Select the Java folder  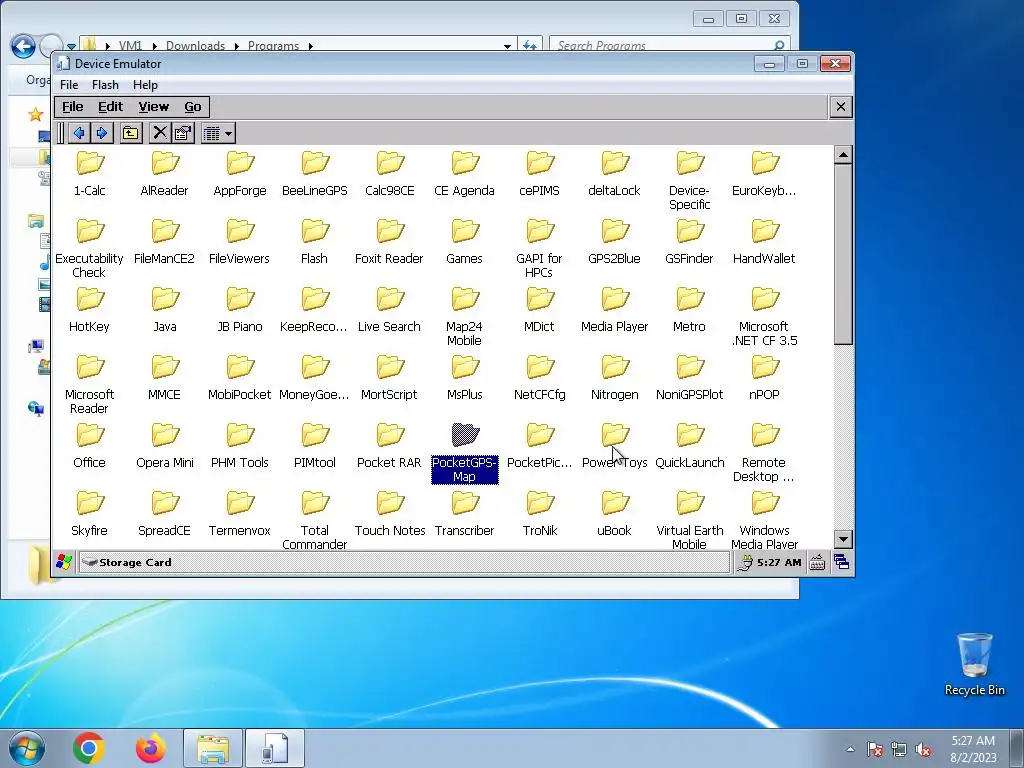(165, 309)
